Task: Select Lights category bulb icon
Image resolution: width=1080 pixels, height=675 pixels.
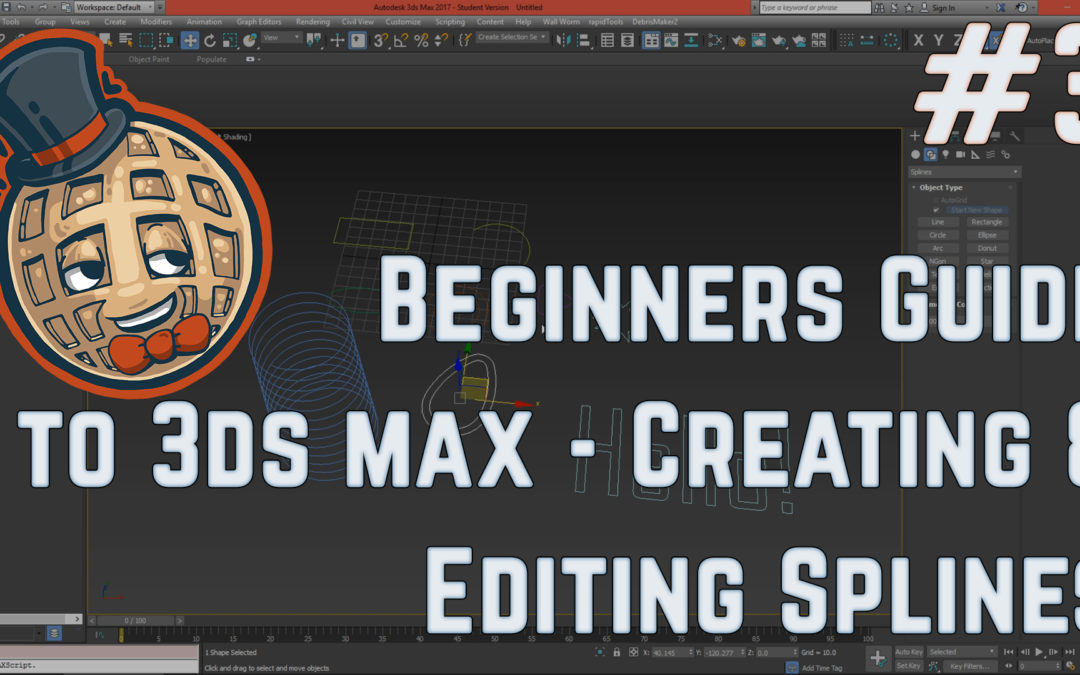Action: 946,154
